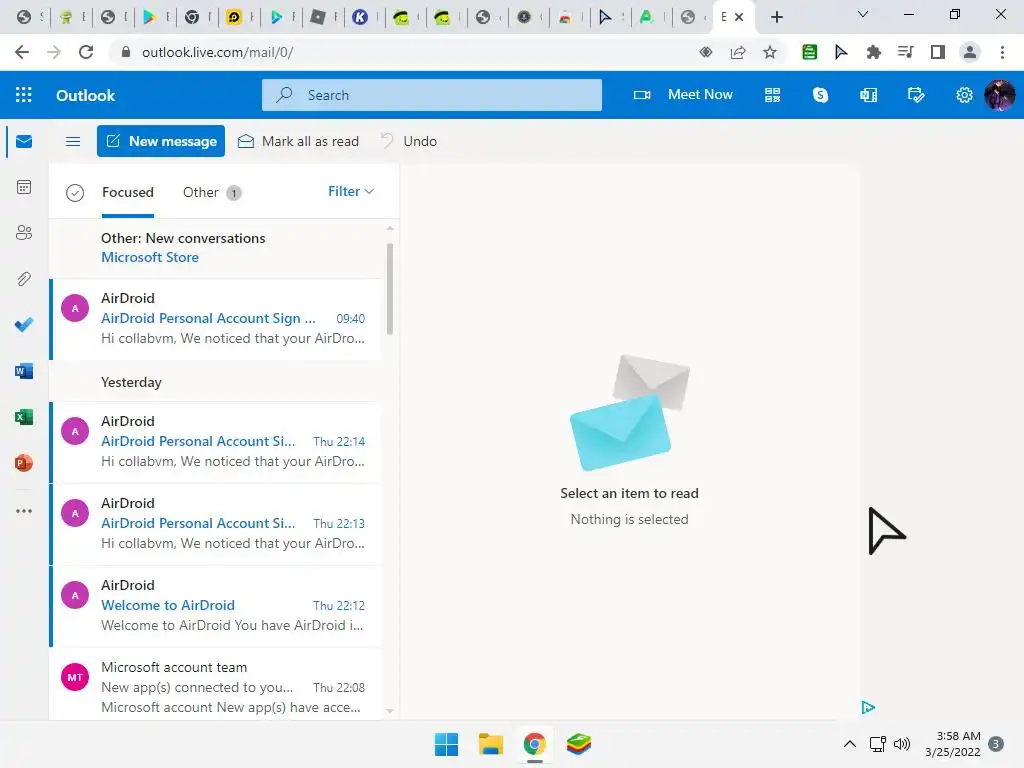
Task: Toggle the select all messages circle
Action: coord(75,193)
